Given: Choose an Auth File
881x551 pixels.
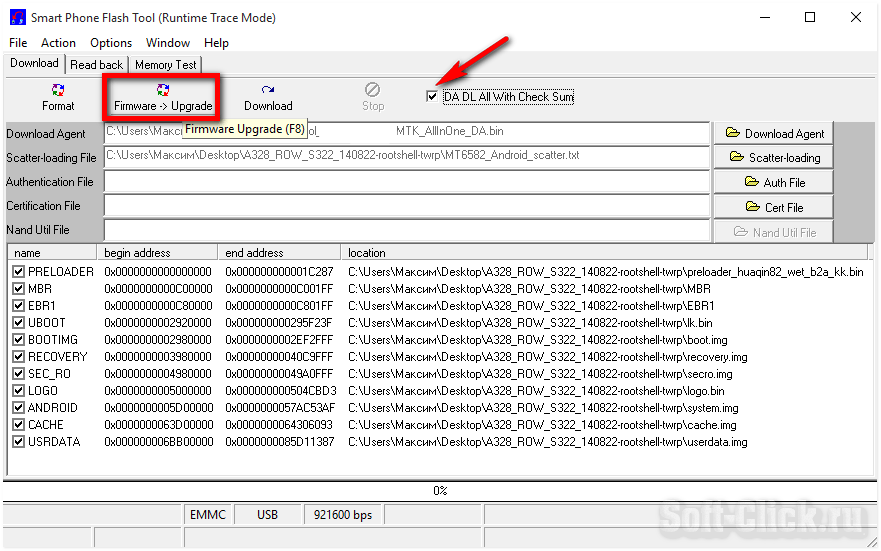Looking at the screenshot, I should (x=775, y=183).
